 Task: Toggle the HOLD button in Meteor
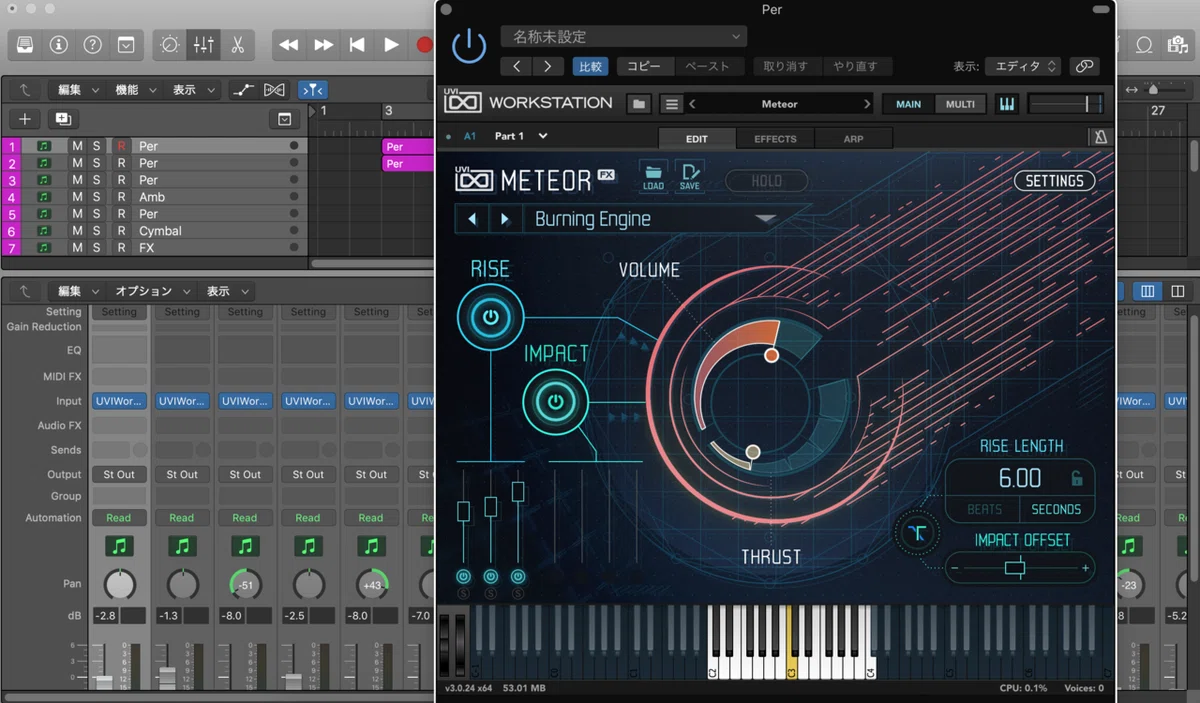click(767, 181)
